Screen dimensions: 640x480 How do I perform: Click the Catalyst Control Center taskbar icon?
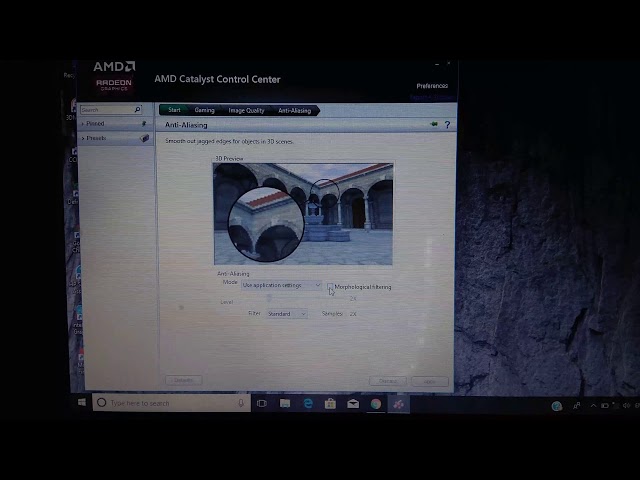(x=398, y=404)
